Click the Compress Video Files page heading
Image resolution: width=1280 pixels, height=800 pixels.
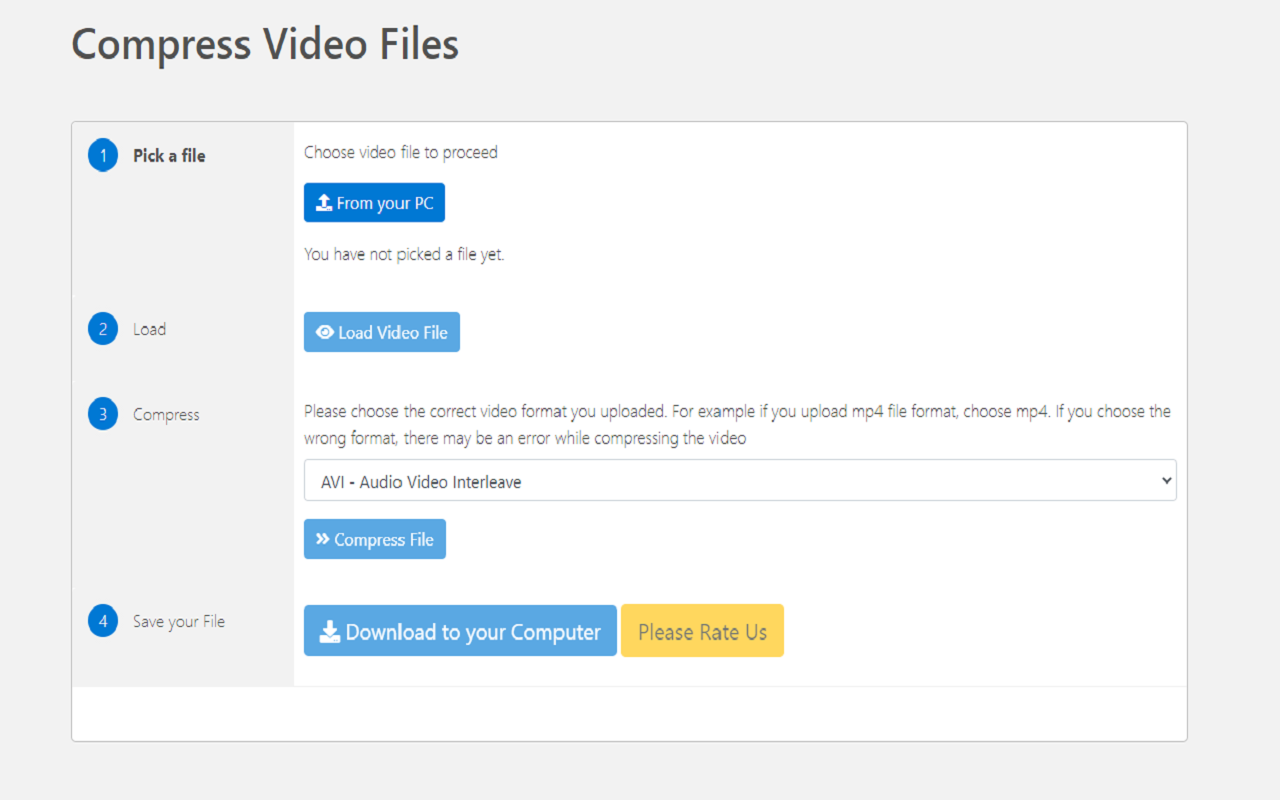(x=265, y=45)
